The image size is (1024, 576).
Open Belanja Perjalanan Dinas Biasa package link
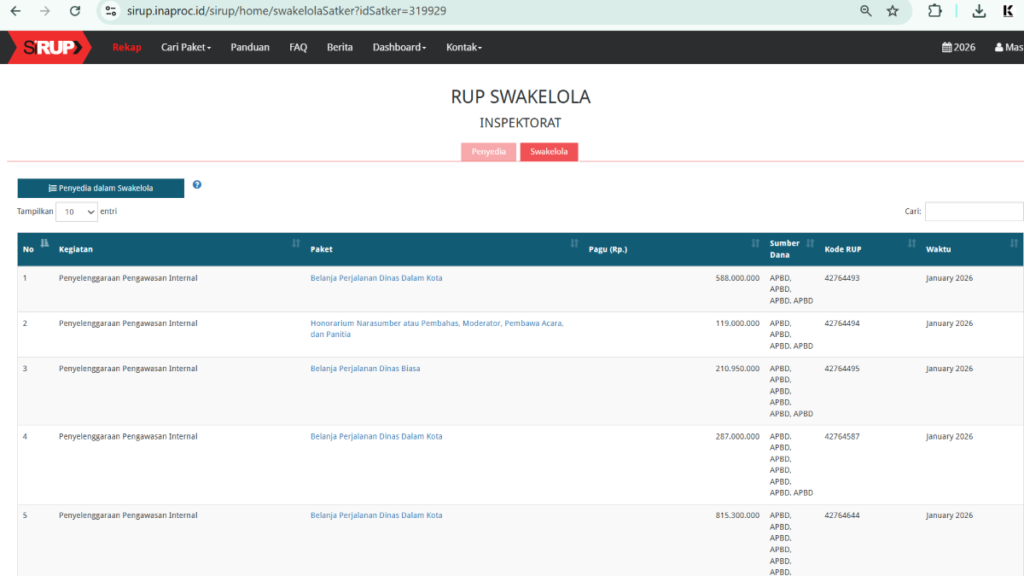[365, 369]
